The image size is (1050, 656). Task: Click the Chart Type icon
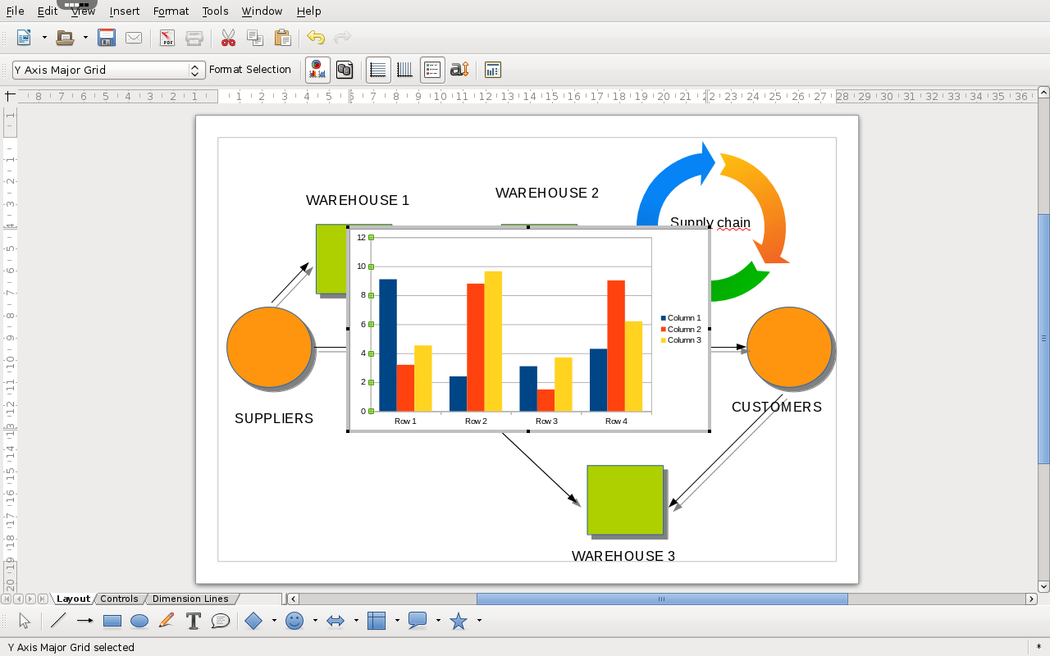tap(317, 70)
